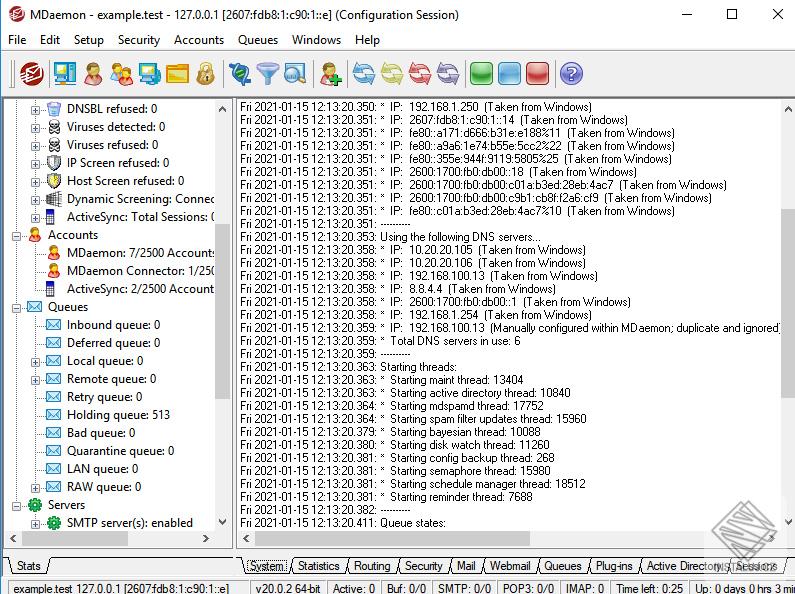The image size is (795, 594).
Task: Collapse the Queues tree node
Action: (16, 308)
